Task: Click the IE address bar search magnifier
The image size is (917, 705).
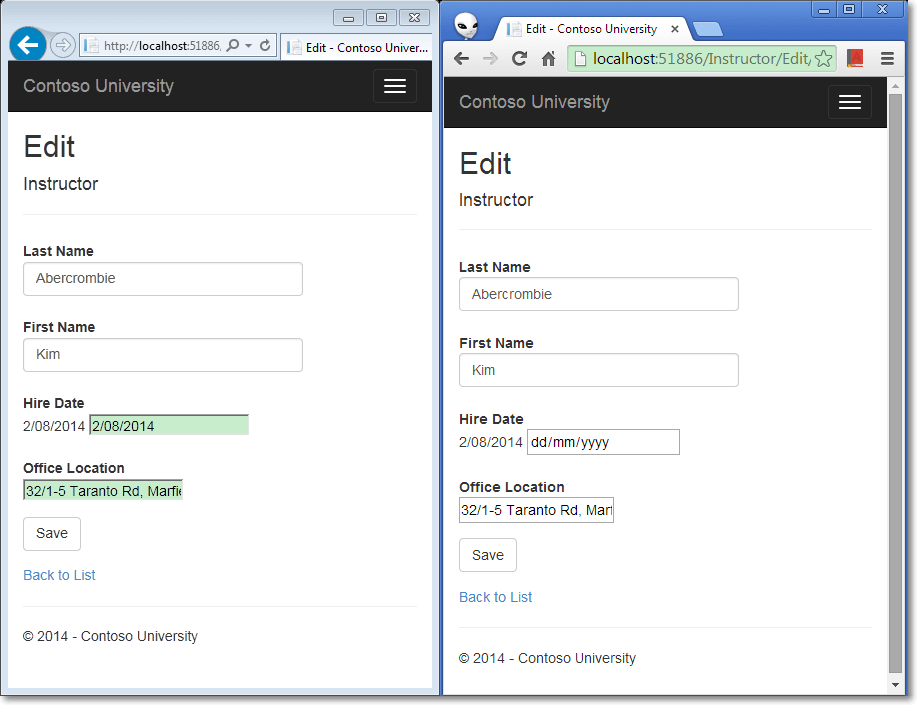Action: pos(233,45)
